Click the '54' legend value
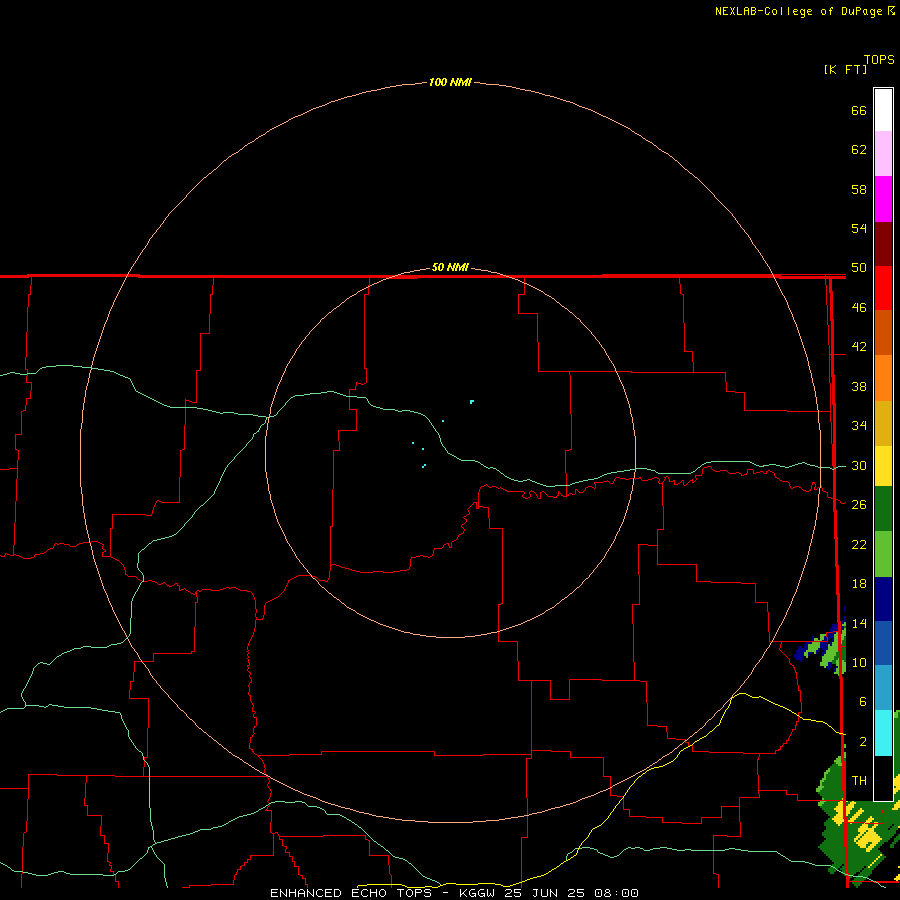Viewport: 900px width, 900px height. [x=859, y=228]
